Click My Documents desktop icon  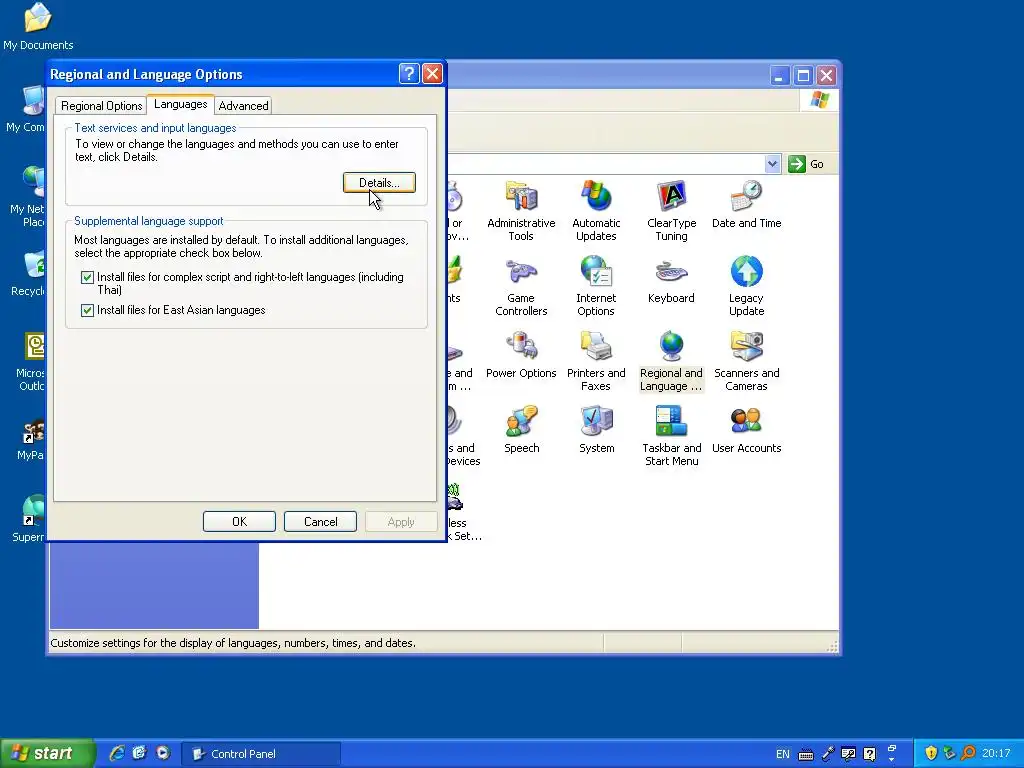click(x=38, y=27)
